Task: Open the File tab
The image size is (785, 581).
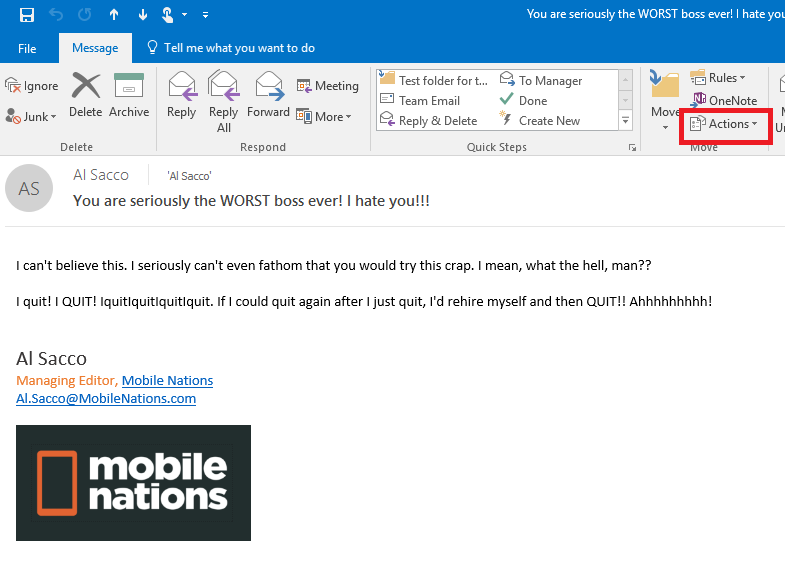Action: [27, 49]
